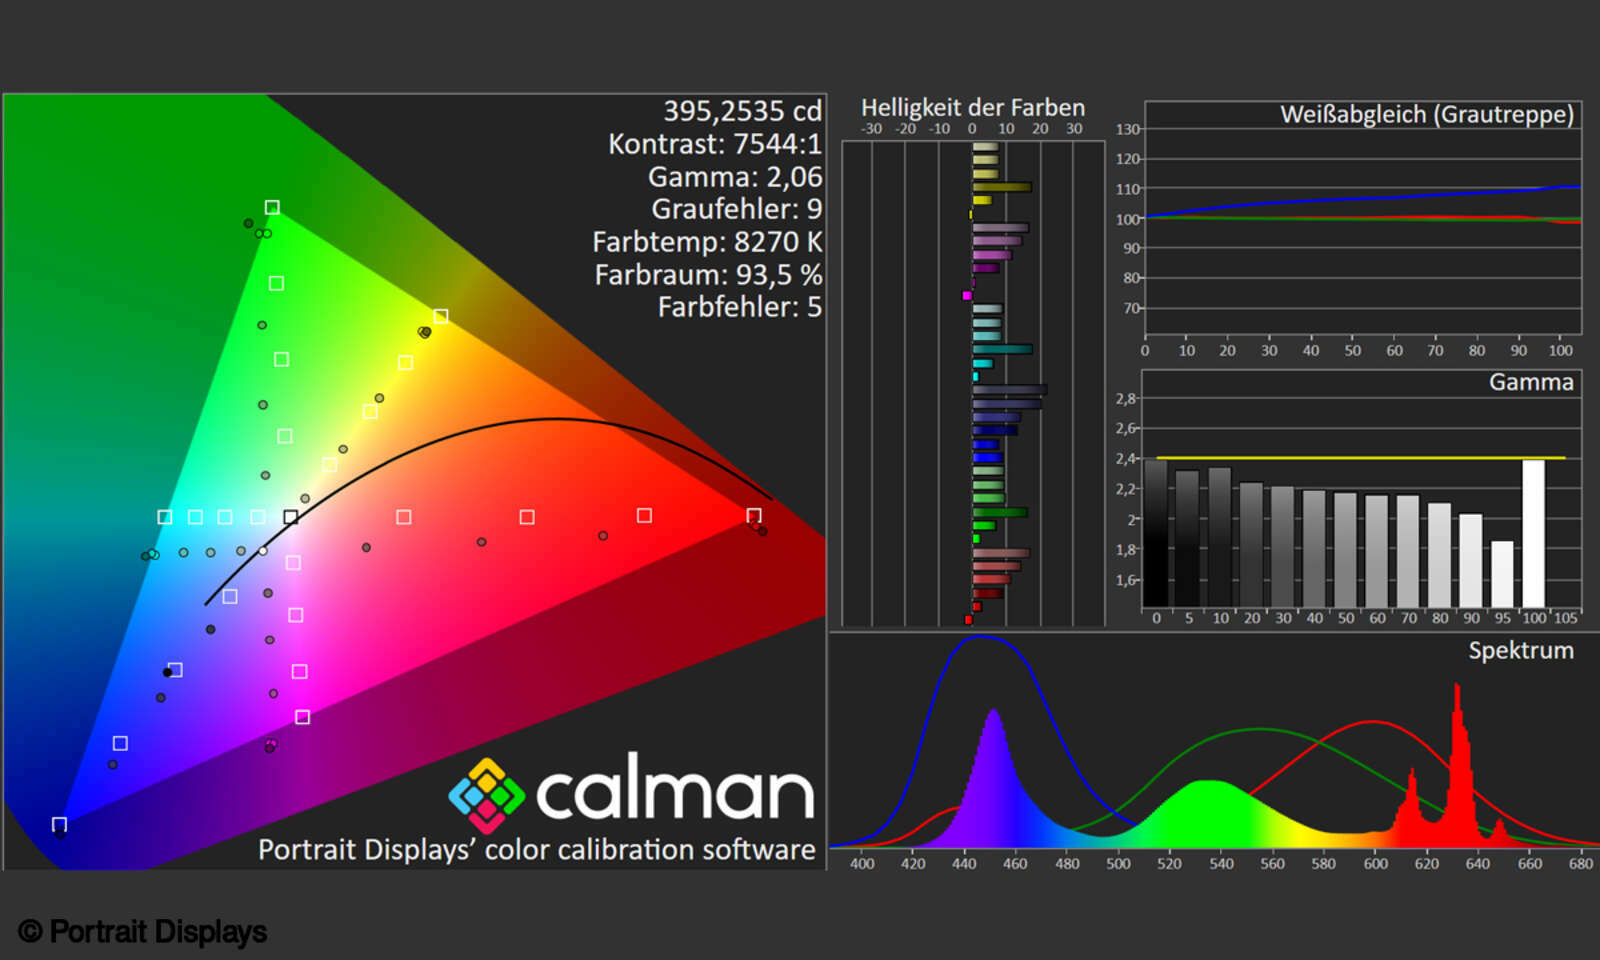This screenshot has height=960, width=1600.
Task: Select the black-outlined white point square
Action: [x=290, y=517]
